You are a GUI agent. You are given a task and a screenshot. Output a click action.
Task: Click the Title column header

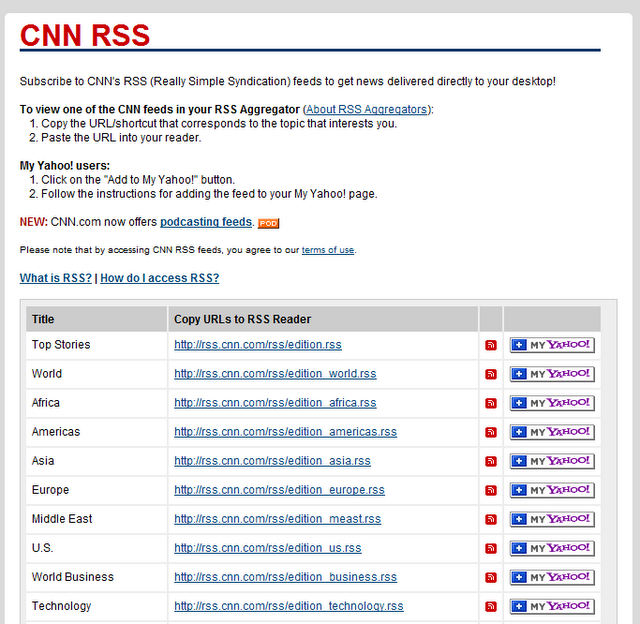(96, 319)
